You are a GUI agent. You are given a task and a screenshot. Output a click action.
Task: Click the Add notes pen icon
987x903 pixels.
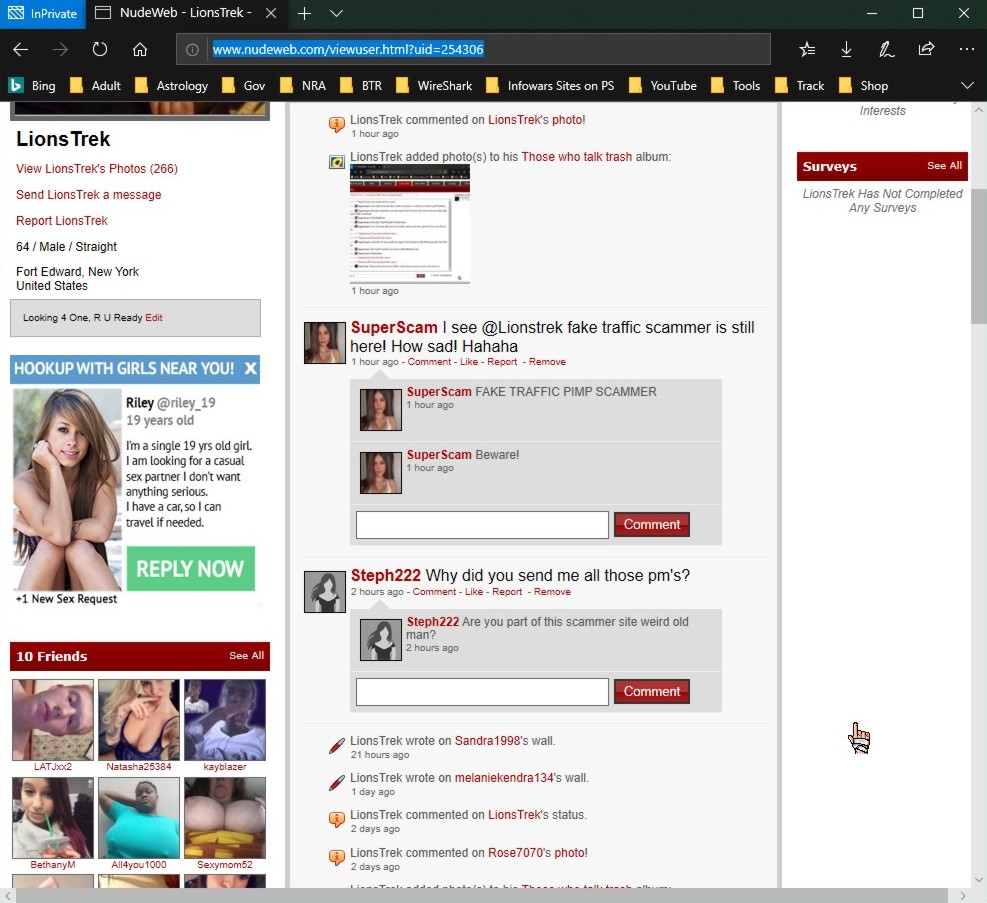point(886,49)
